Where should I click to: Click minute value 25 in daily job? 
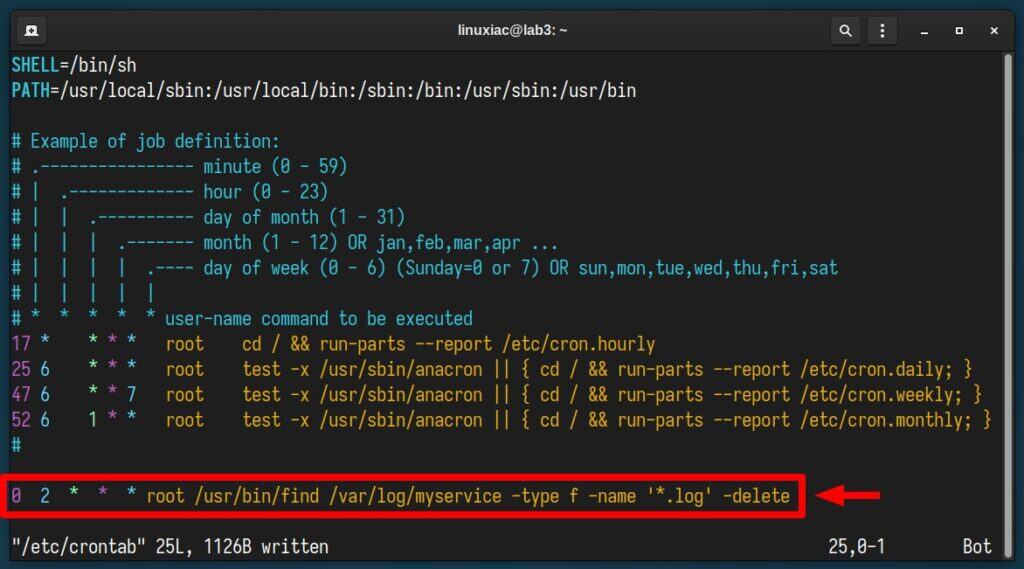(21, 369)
